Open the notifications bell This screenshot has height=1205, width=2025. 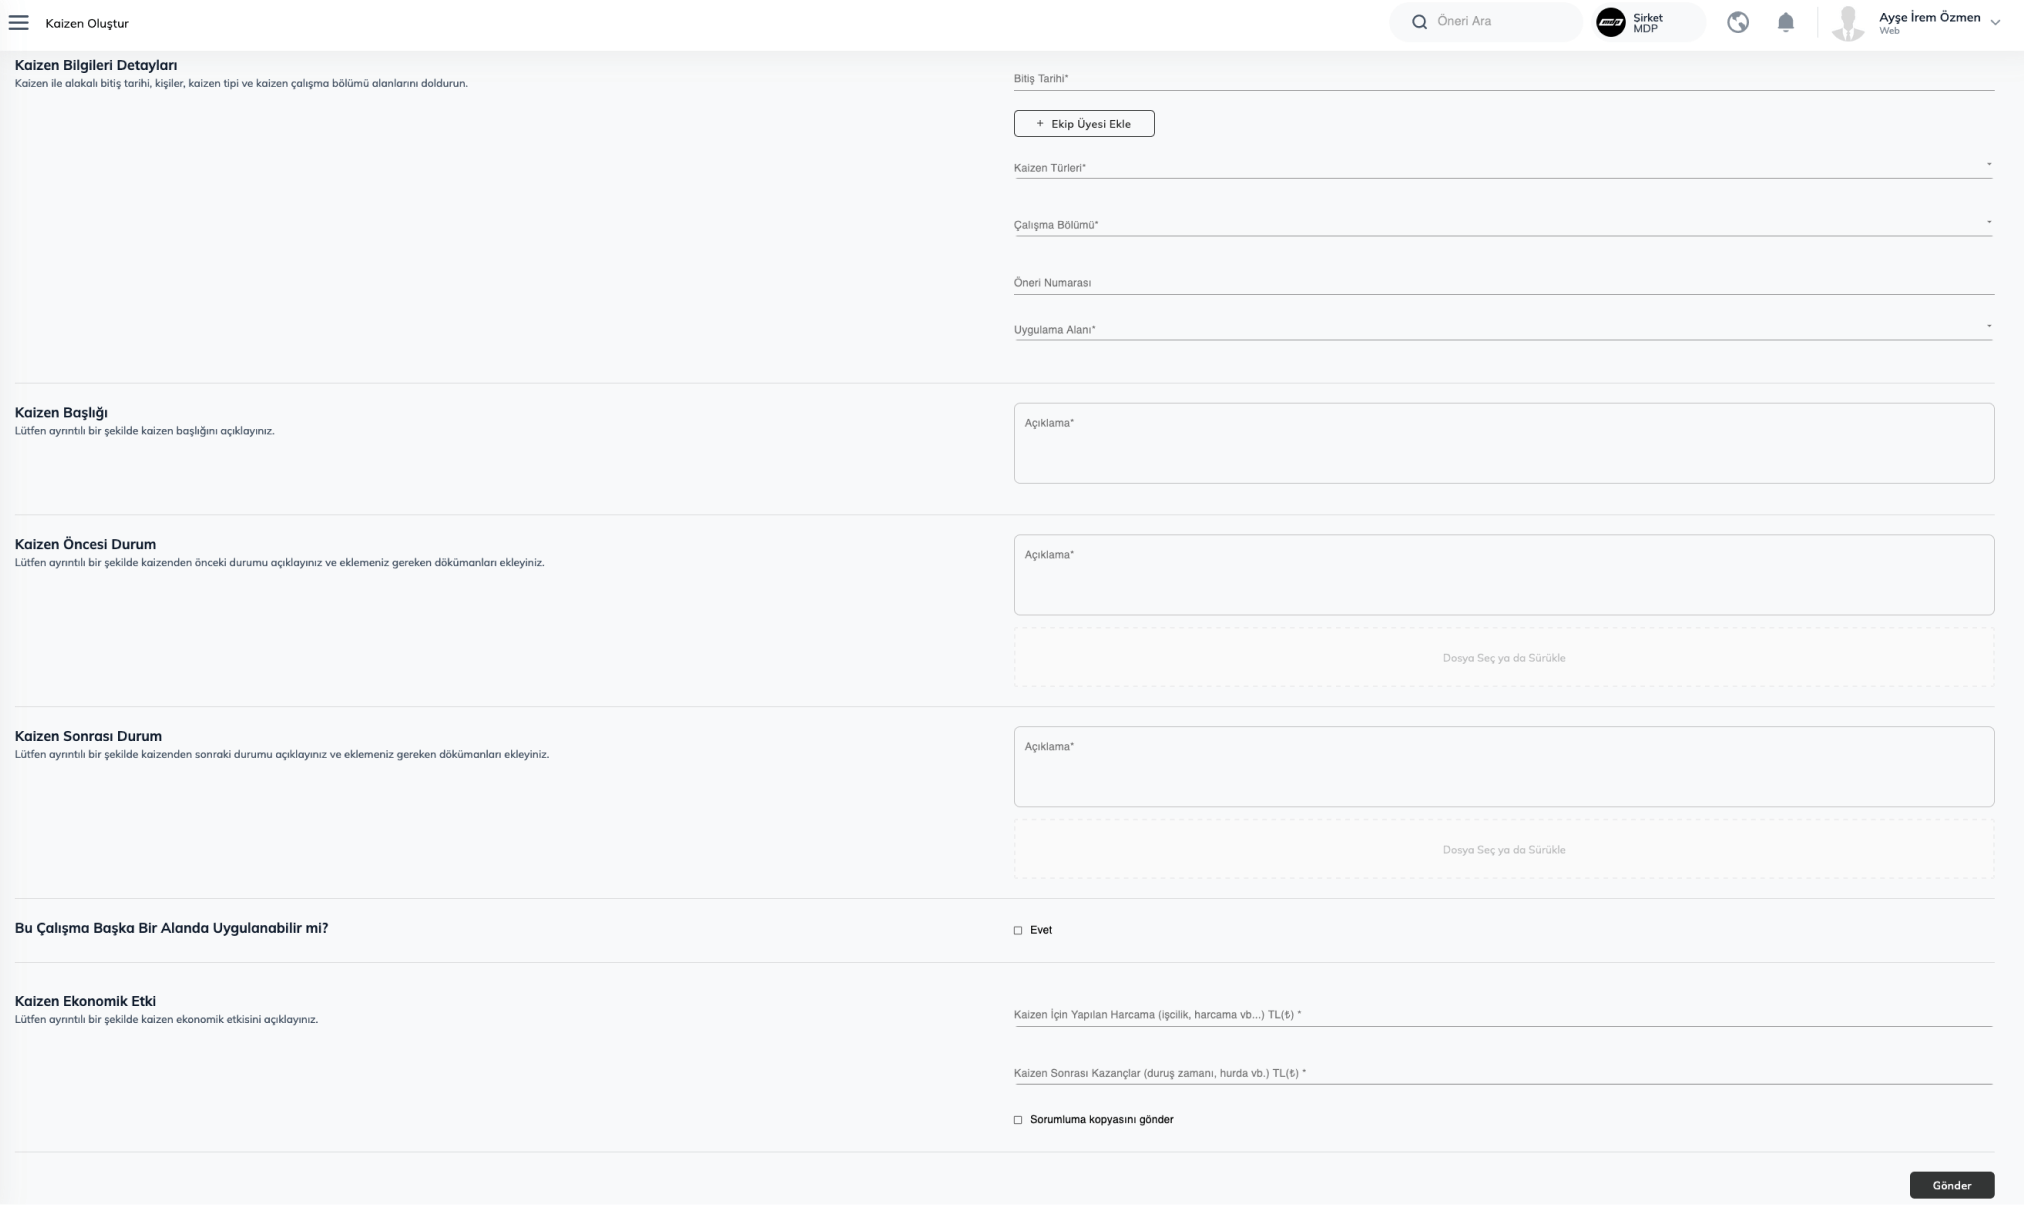point(1785,22)
